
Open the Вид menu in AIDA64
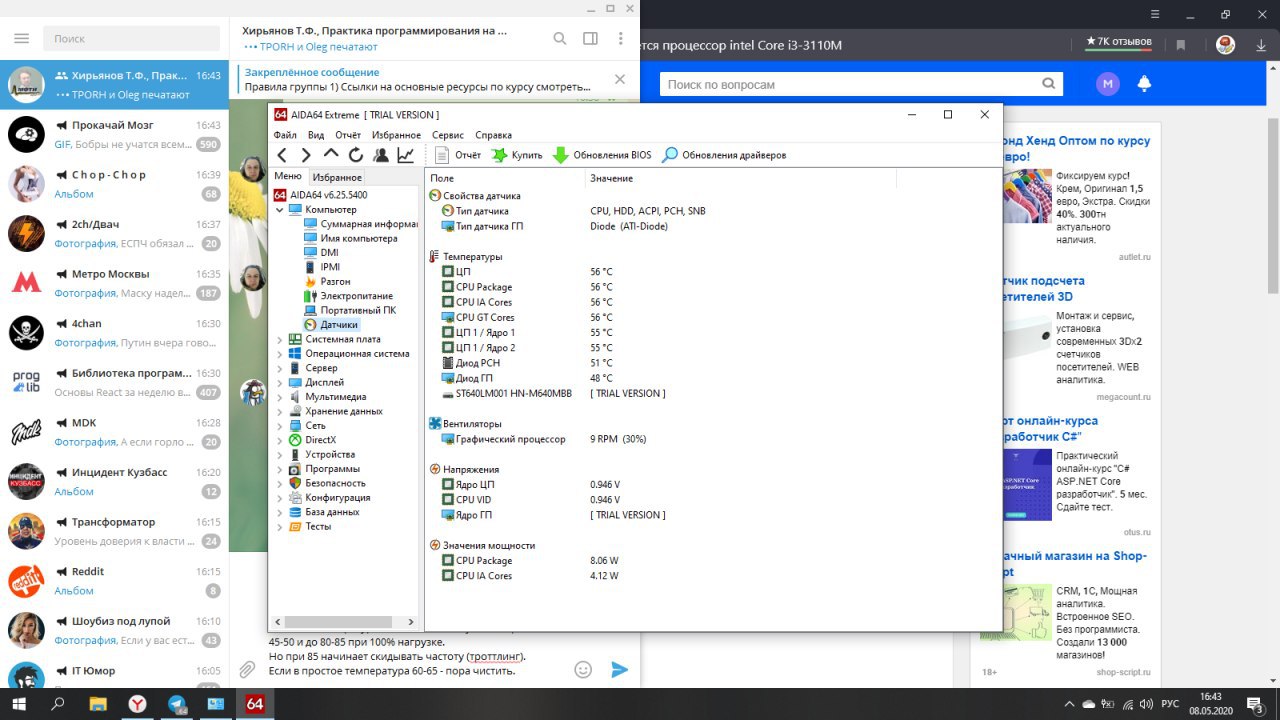[x=316, y=135]
